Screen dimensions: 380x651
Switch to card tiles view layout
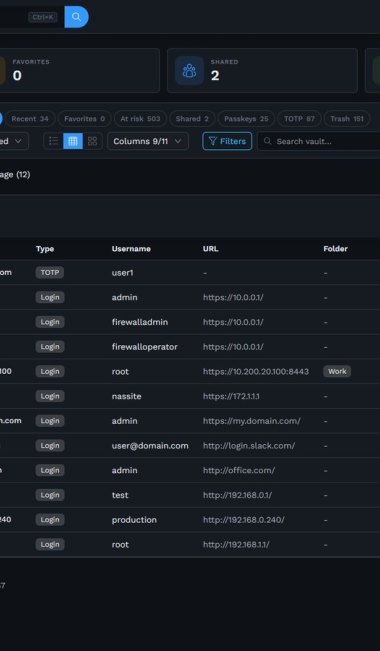[x=93, y=141]
